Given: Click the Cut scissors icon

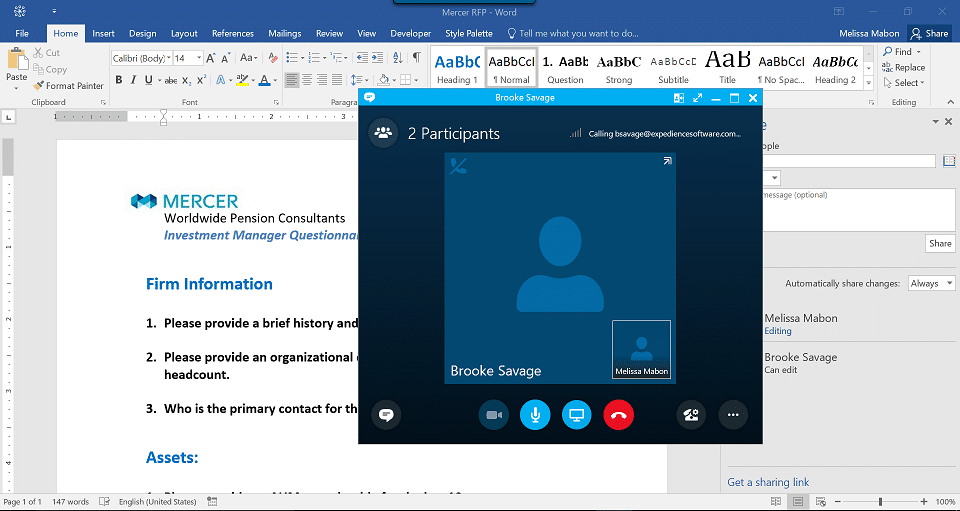Looking at the screenshot, I should pos(38,53).
